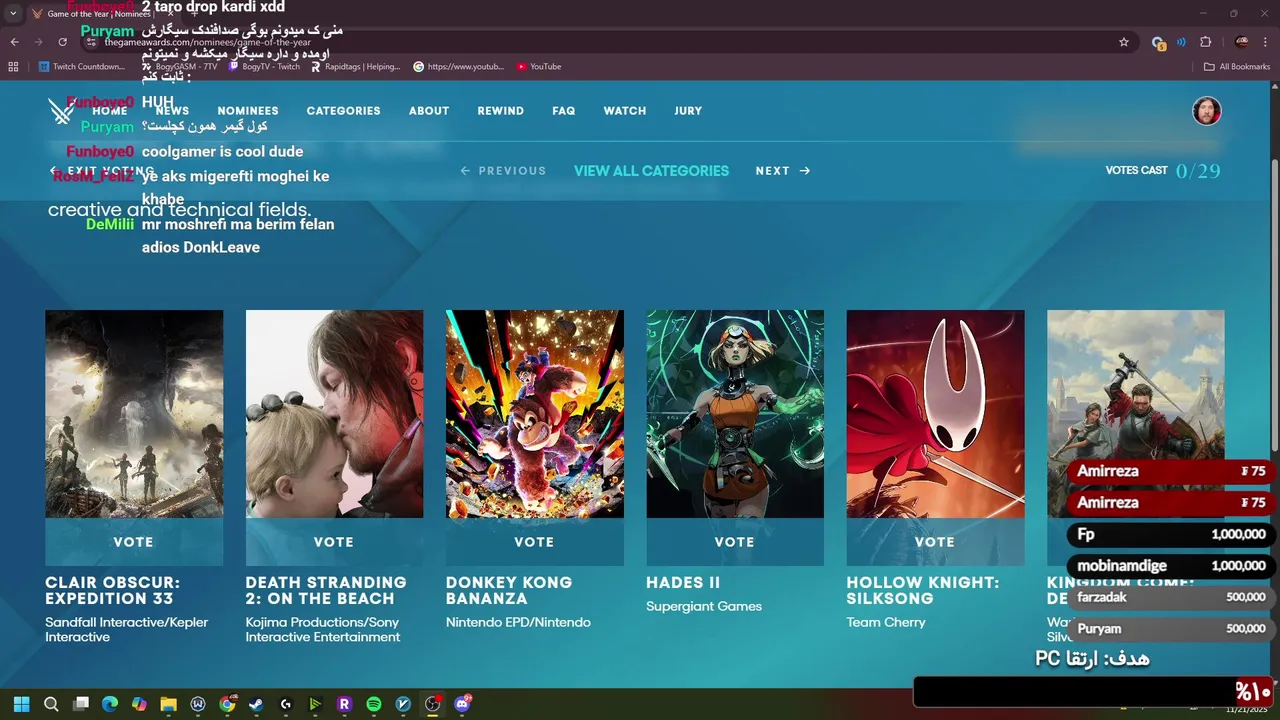Vote for Clair Obscur: Expedition 33
The image size is (1280, 720).
click(x=134, y=542)
